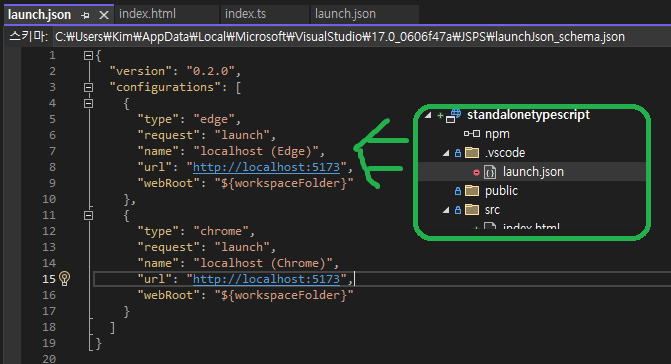Collapse the Edge configuration block on line 4

(88, 103)
